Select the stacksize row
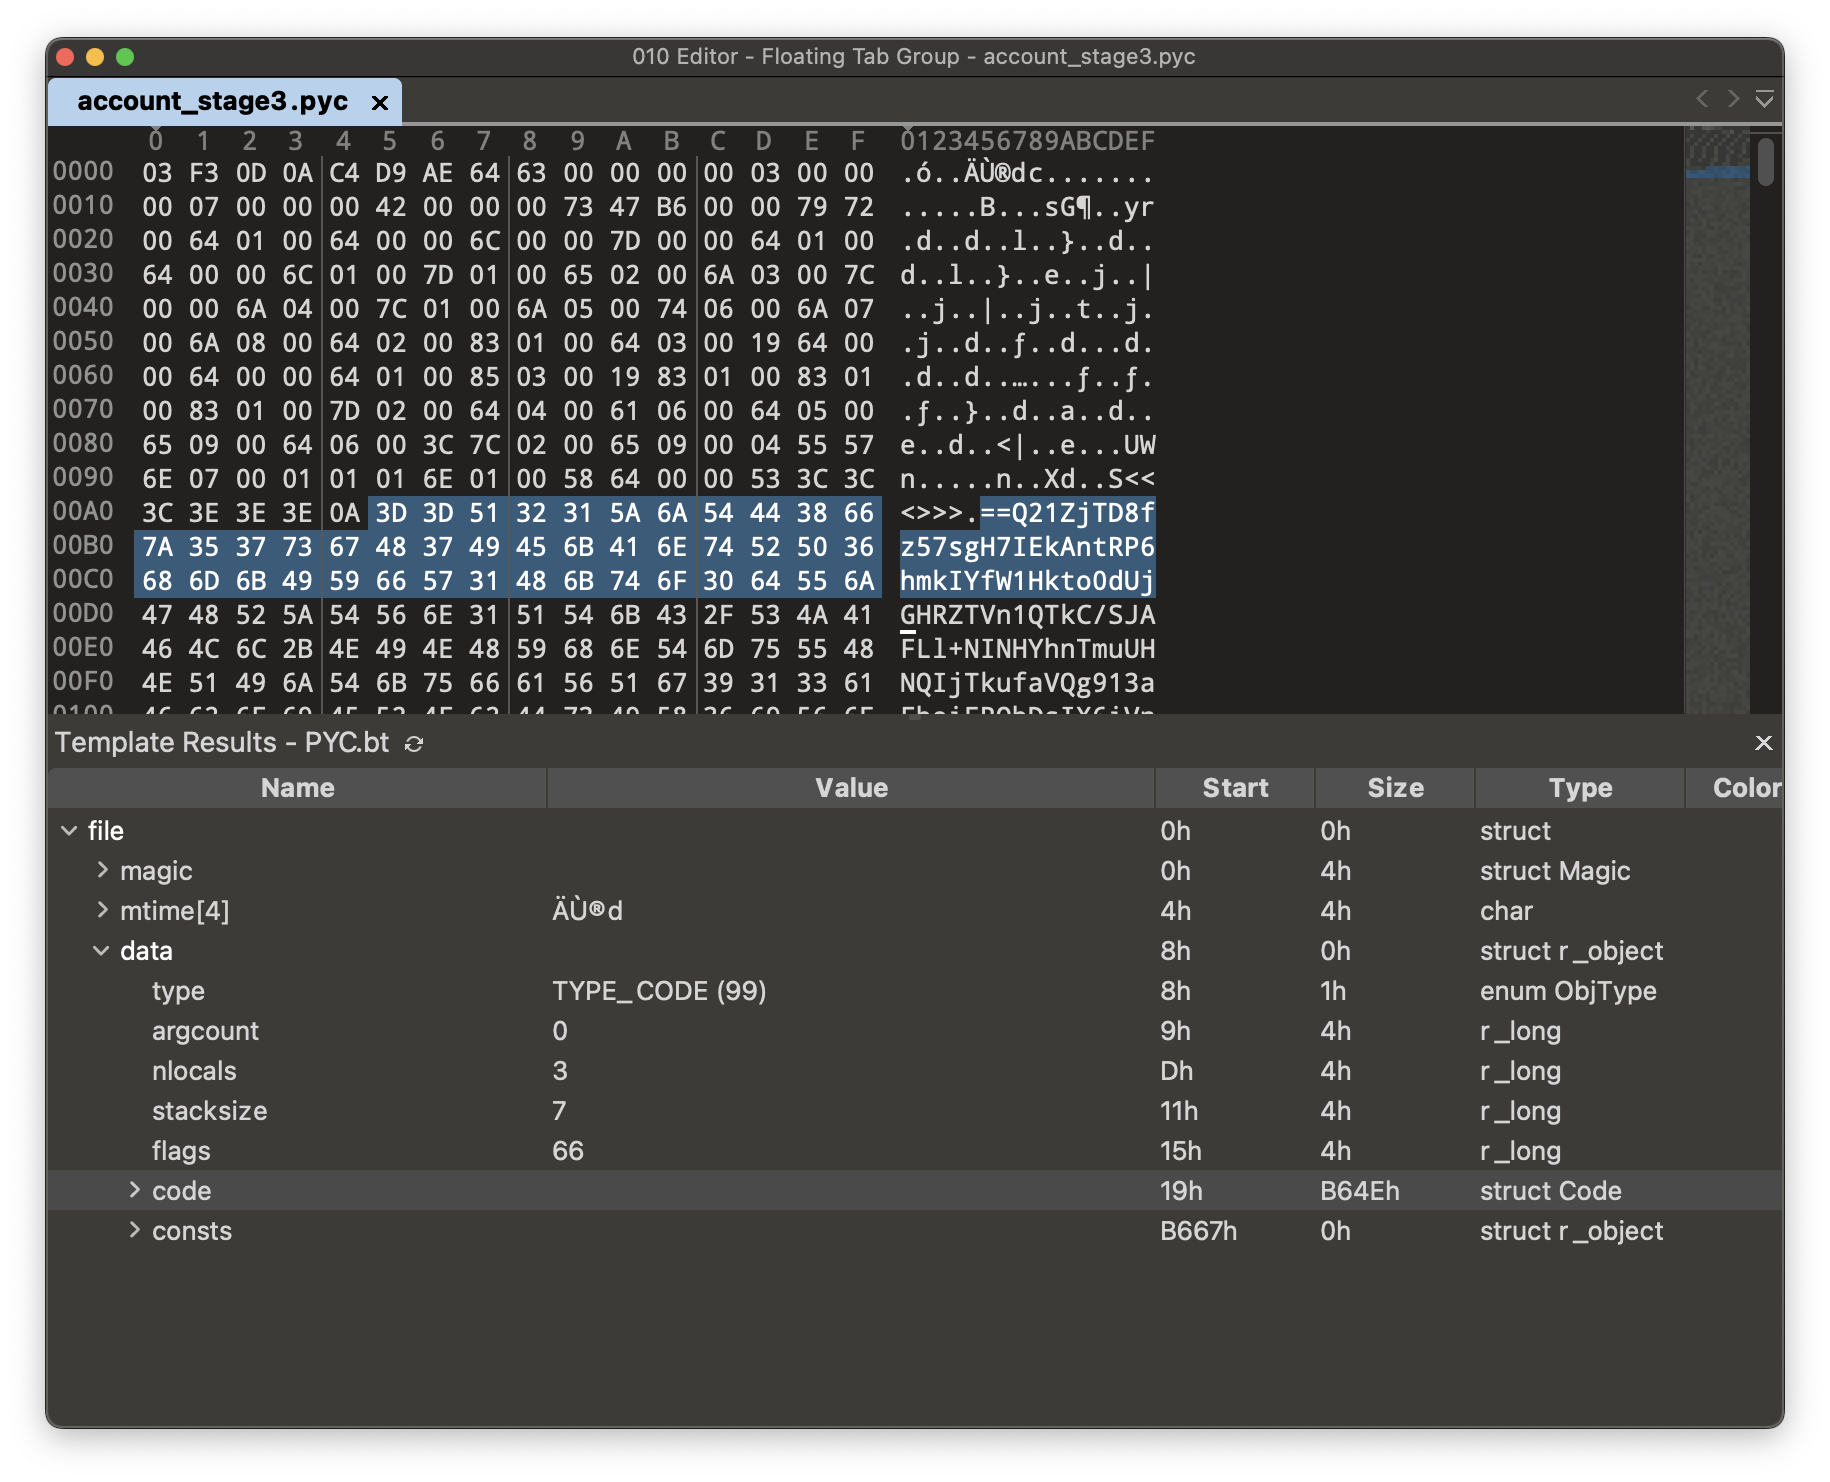1830x1482 pixels. pyautogui.click(x=915, y=1111)
